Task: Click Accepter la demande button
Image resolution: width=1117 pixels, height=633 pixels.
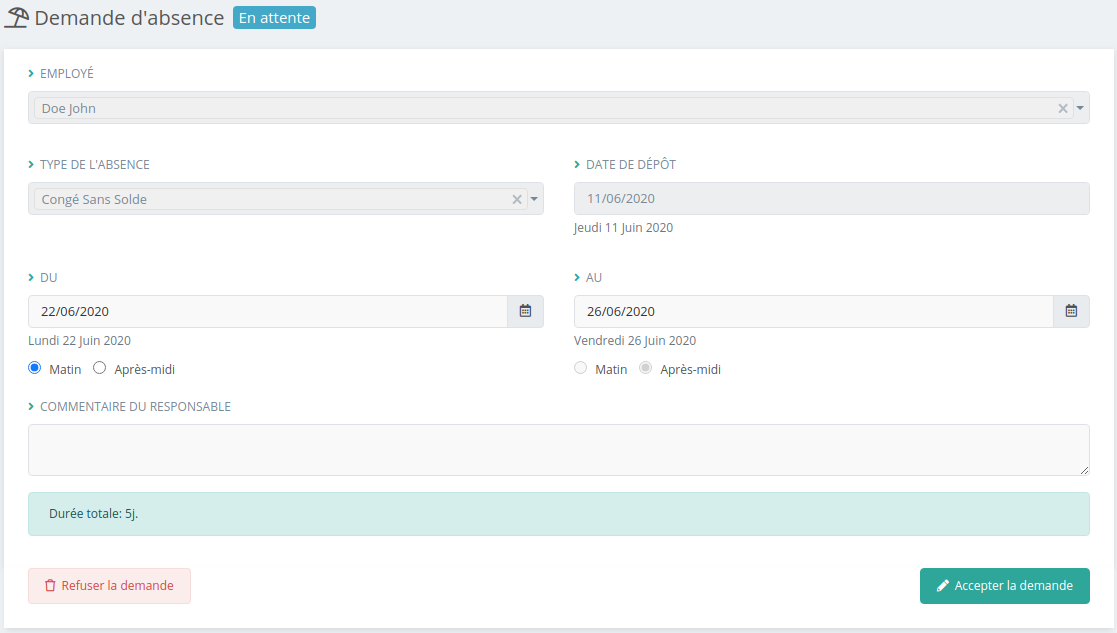Action: [x=1004, y=586]
